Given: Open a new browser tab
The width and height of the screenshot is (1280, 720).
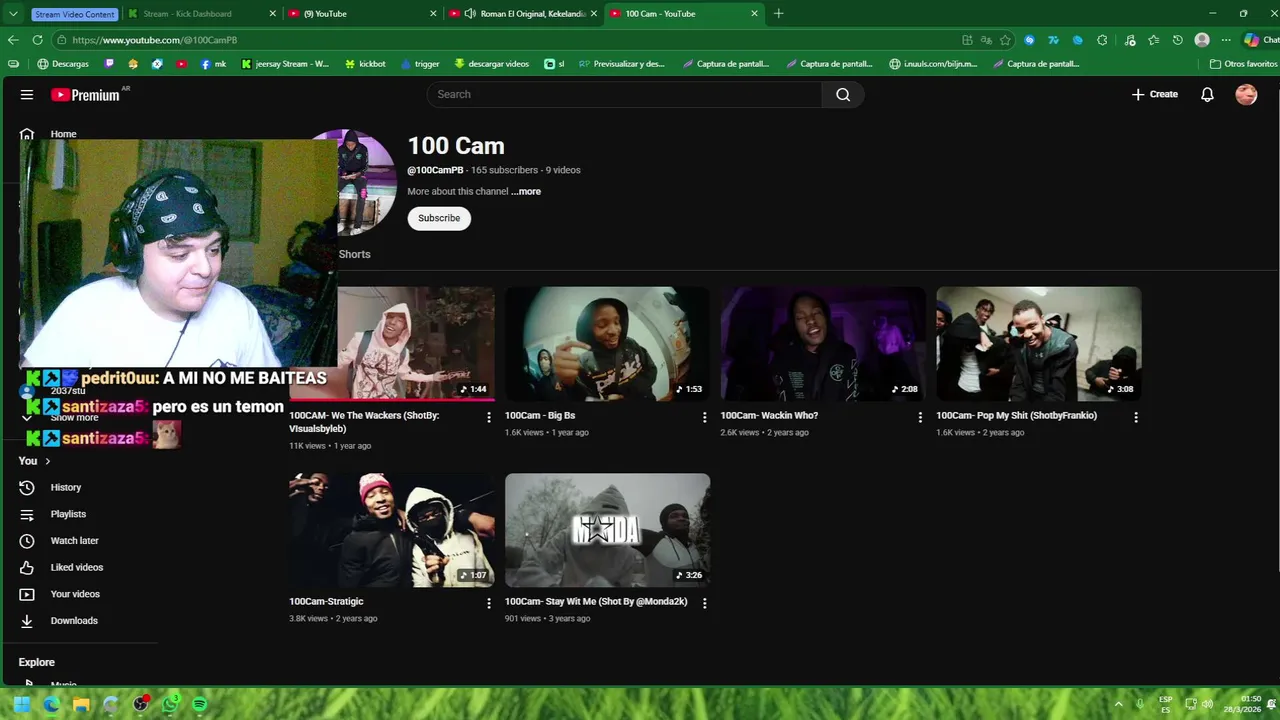Looking at the screenshot, I should (779, 14).
